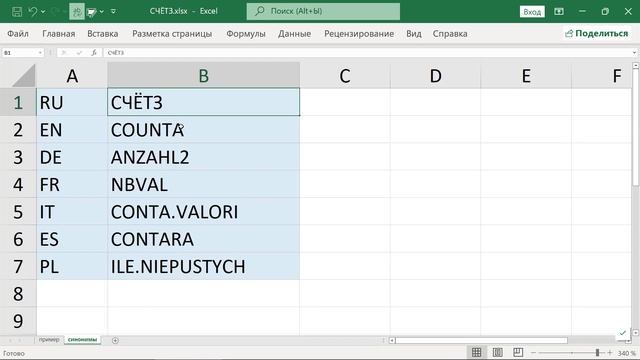Click the 340 % zoom level
This screenshot has height=360, width=640.
tap(627, 353)
